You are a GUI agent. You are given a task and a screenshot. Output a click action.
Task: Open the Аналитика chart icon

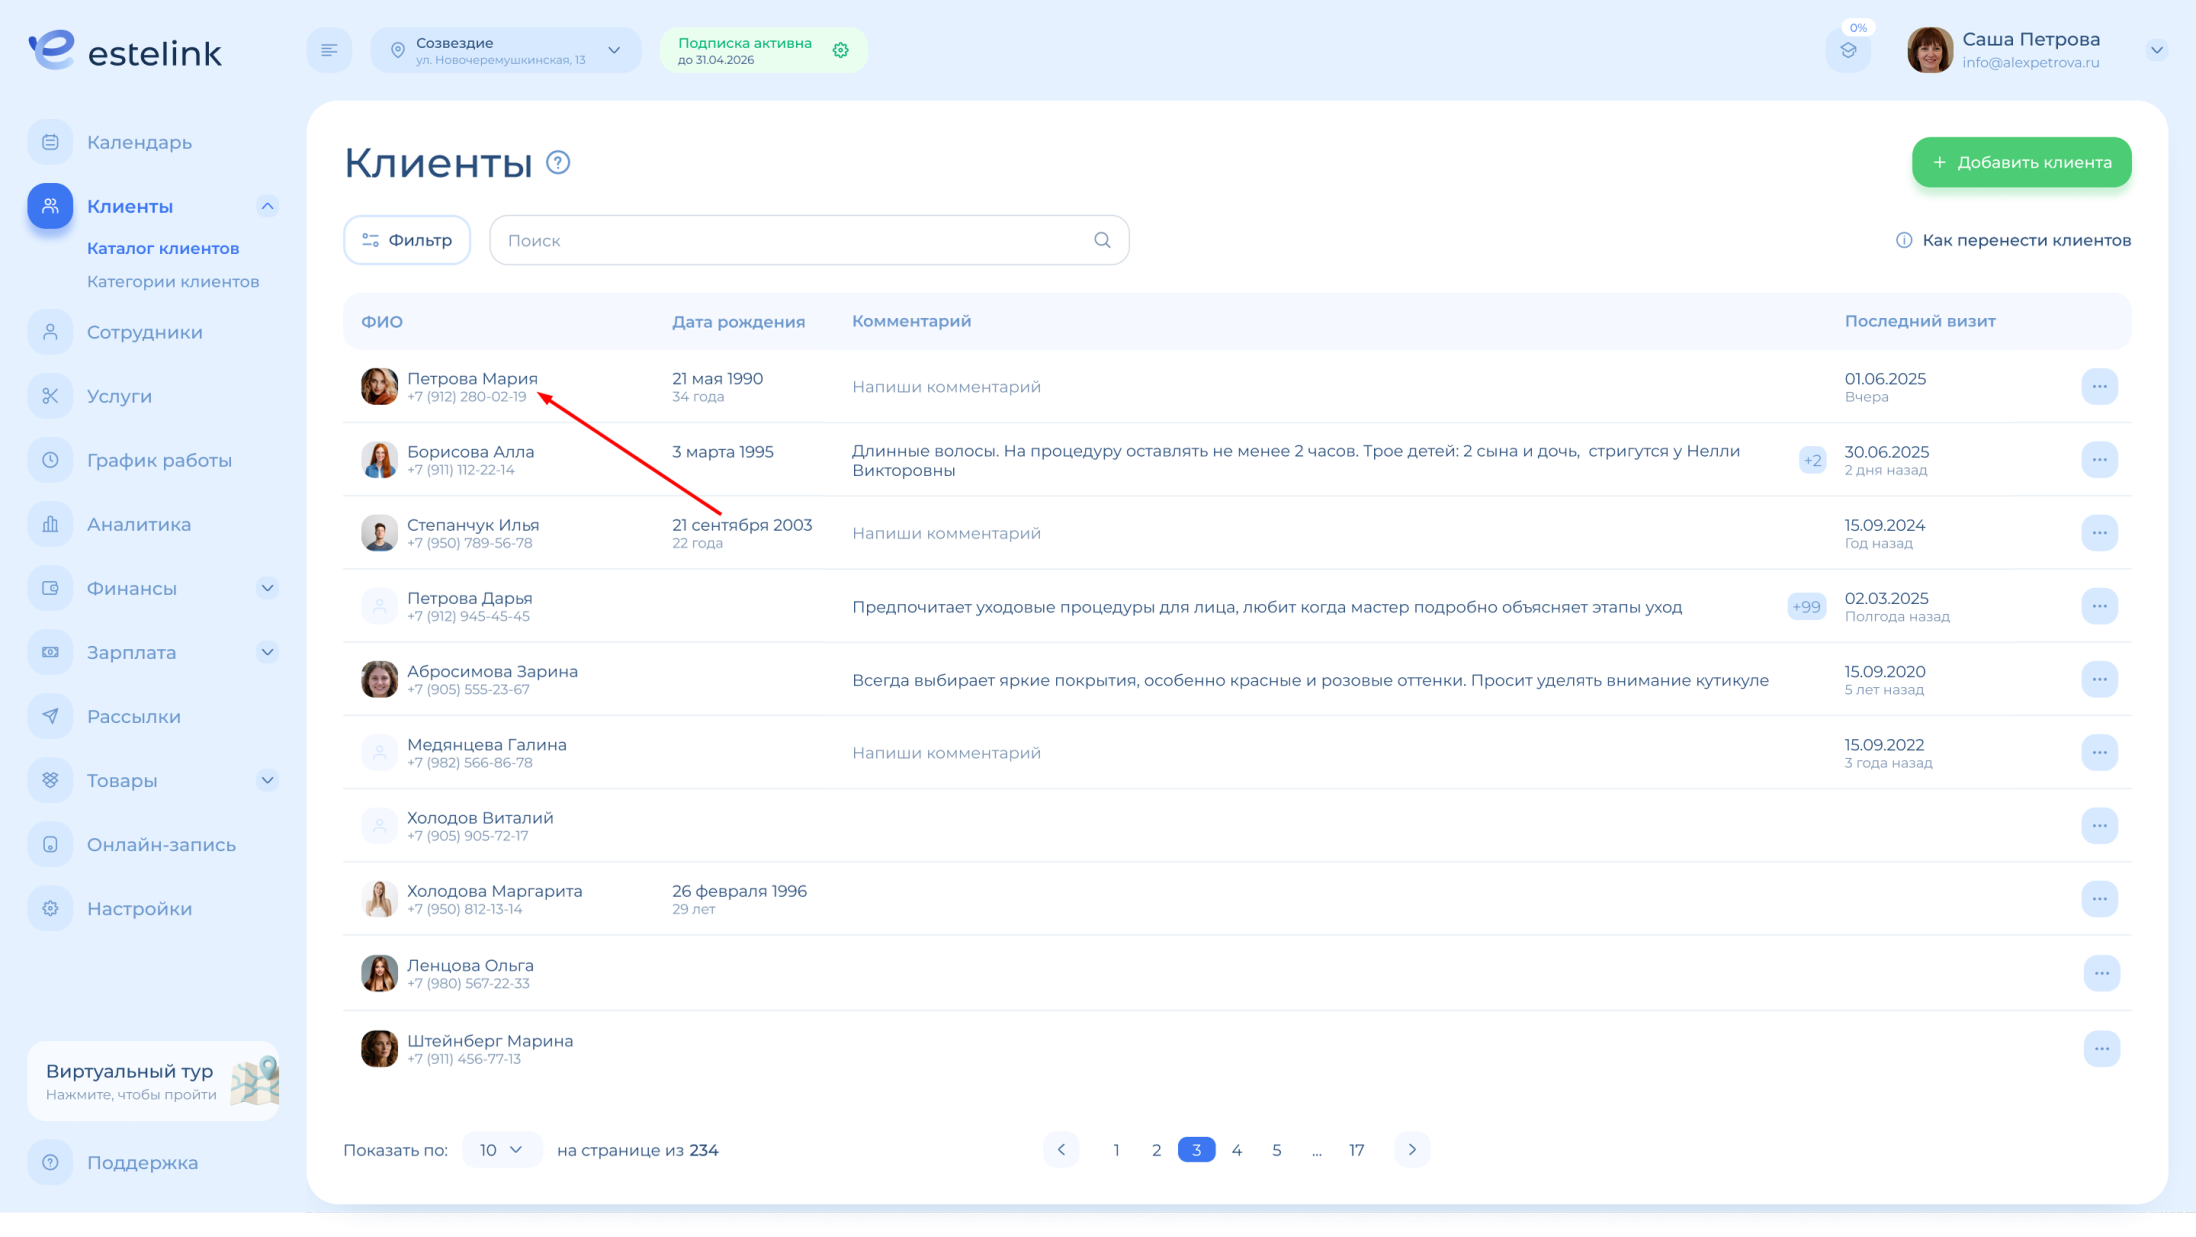click(50, 524)
